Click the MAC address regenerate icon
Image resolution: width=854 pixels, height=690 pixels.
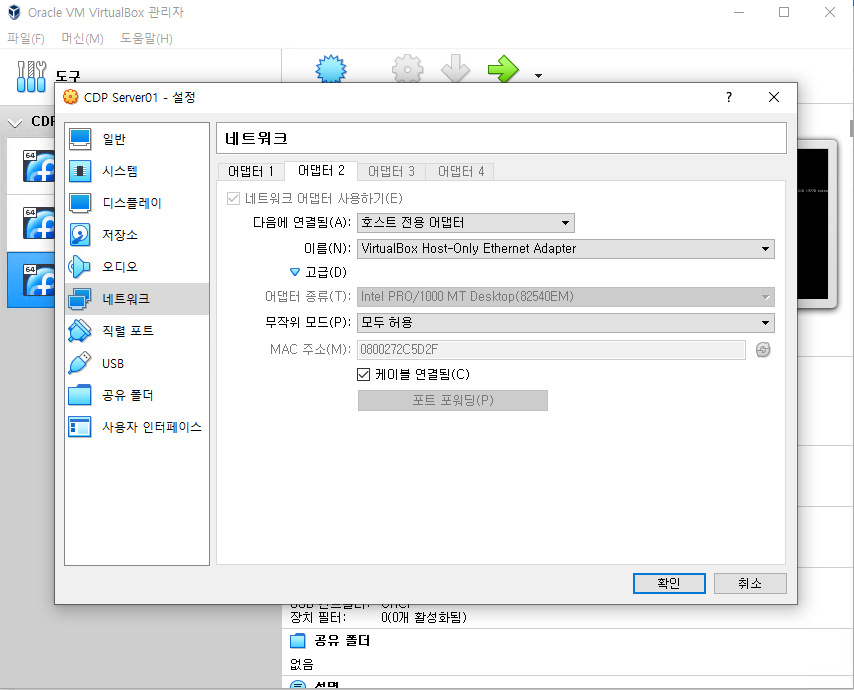click(x=763, y=350)
